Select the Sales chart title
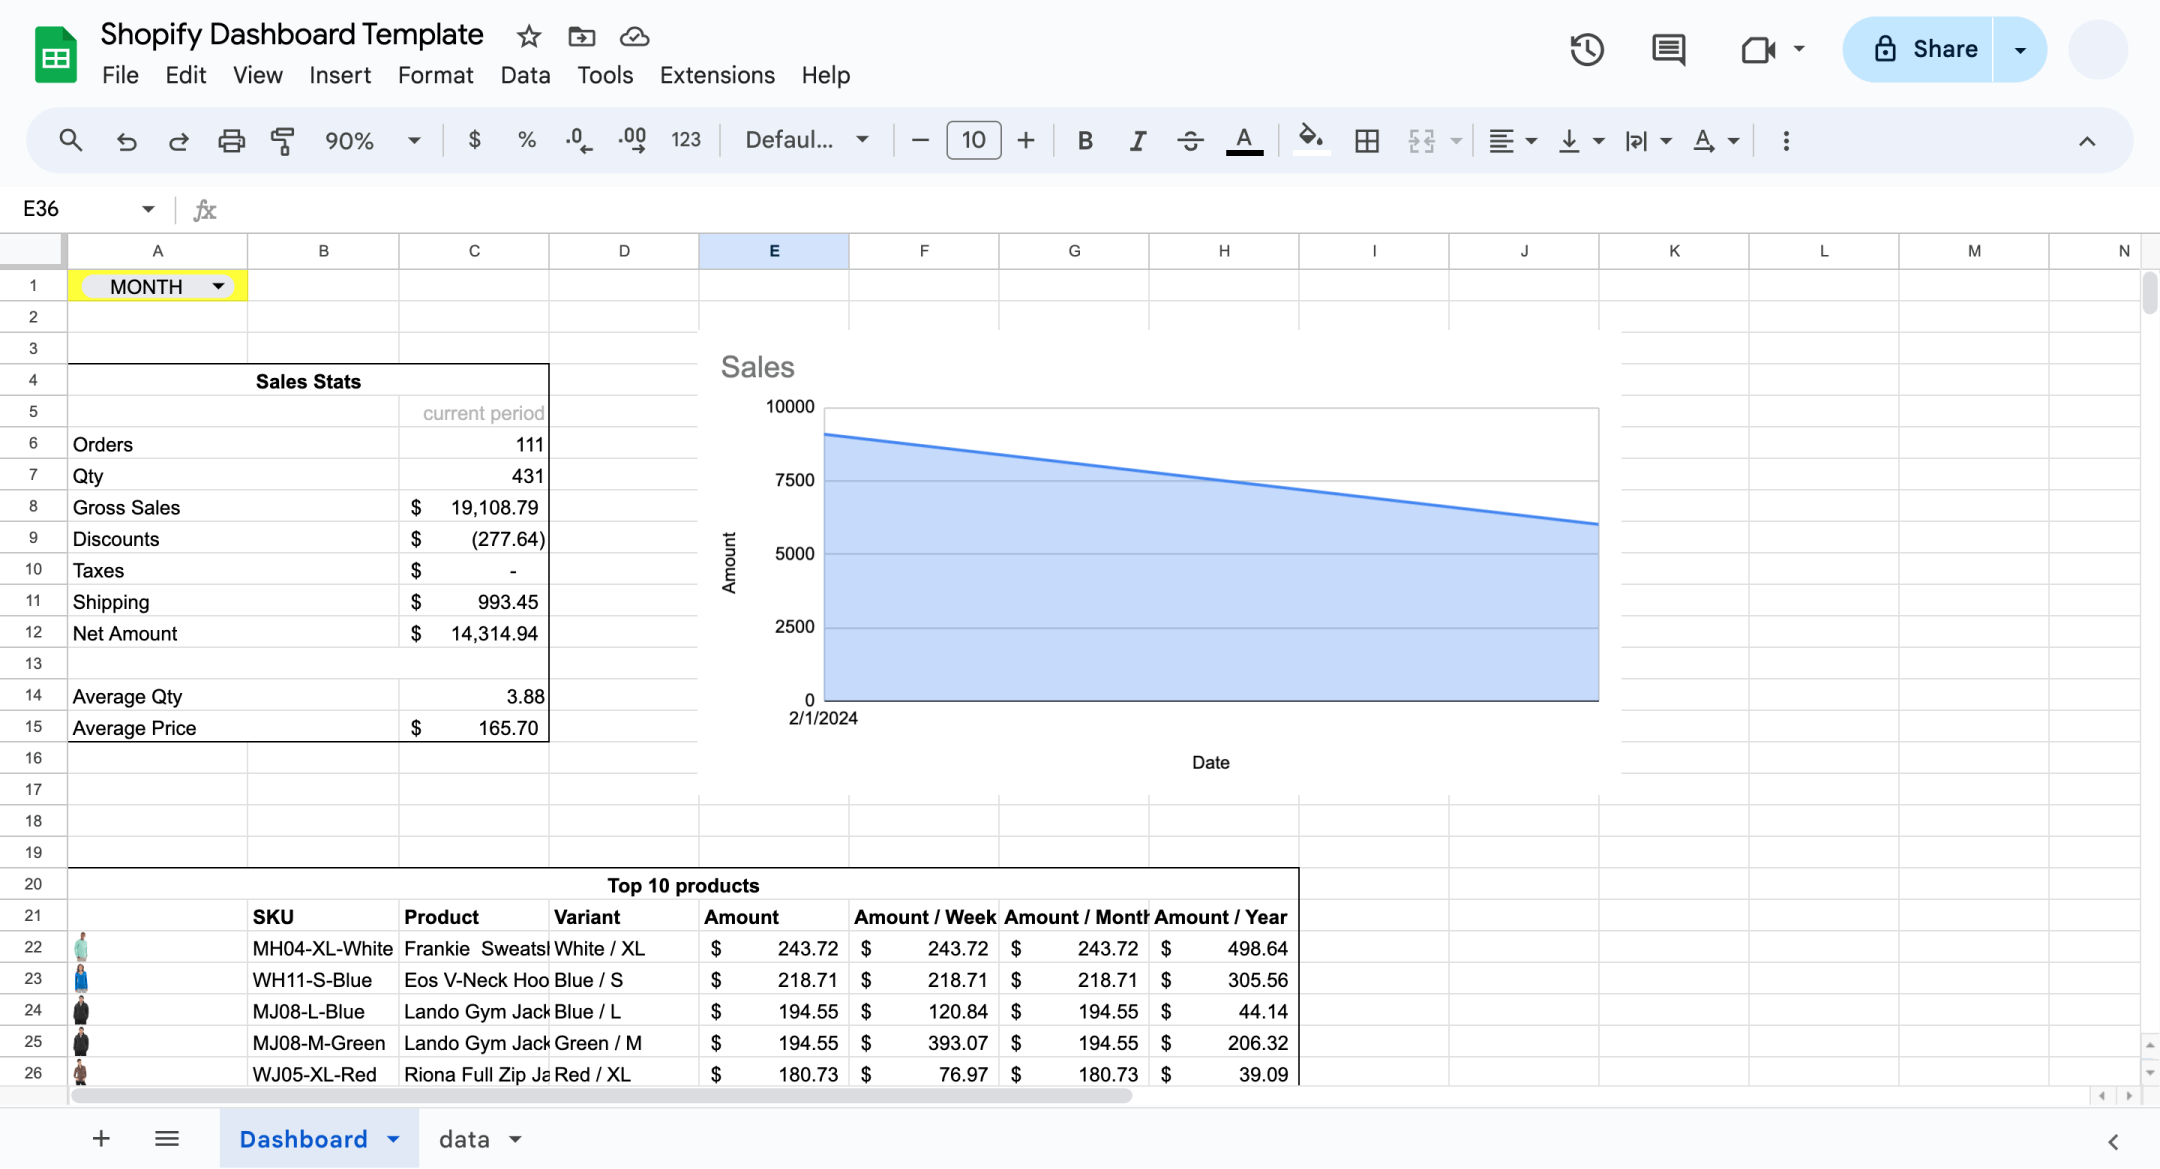2160x1169 pixels. (x=757, y=367)
